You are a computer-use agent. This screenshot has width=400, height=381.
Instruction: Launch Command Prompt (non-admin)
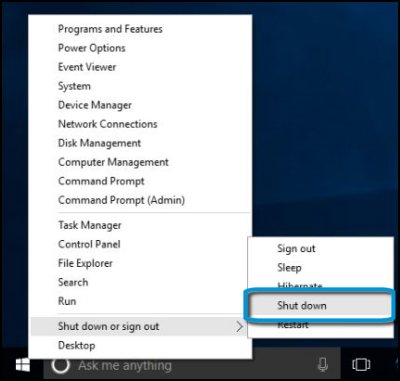pyautogui.click(x=140, y=181)
